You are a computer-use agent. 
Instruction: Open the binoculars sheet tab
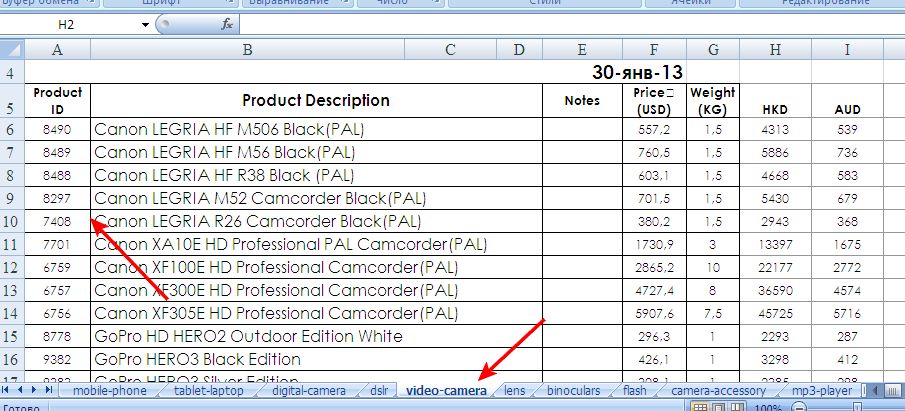pos(574,391)
